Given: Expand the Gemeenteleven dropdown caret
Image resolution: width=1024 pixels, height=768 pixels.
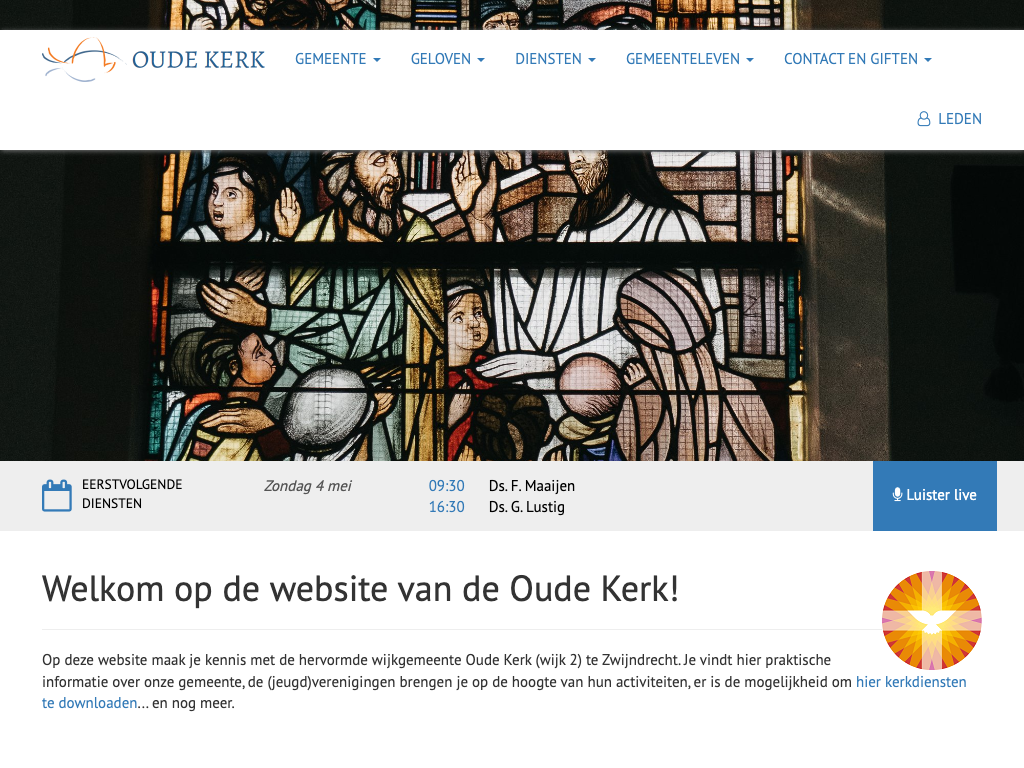Looking at the screenshot, I should coord(750,59).
